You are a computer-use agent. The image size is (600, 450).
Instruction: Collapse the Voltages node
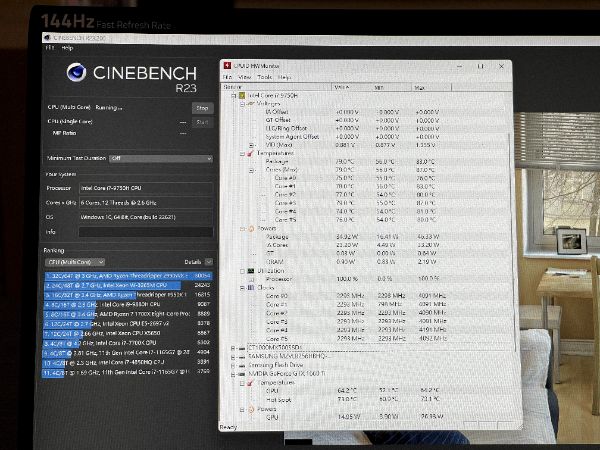pyautogui.click(x=242, y=104)
